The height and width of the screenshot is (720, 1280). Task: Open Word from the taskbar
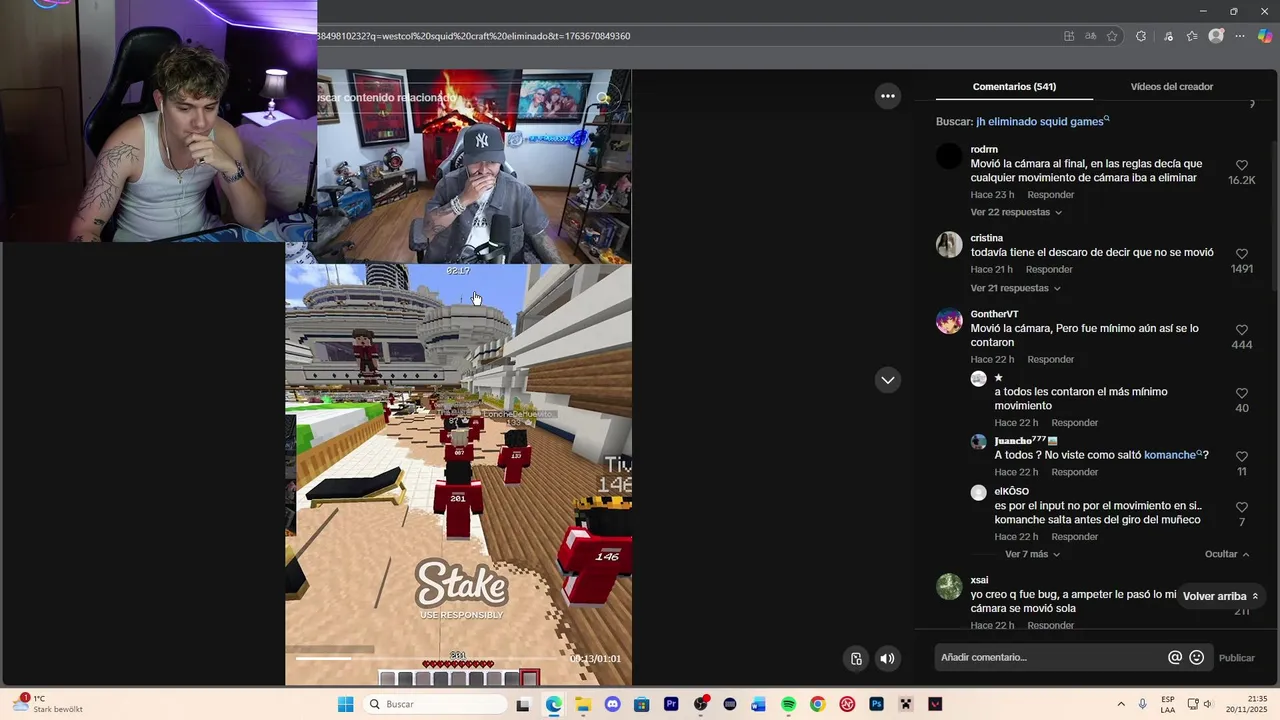pos(759,704)
